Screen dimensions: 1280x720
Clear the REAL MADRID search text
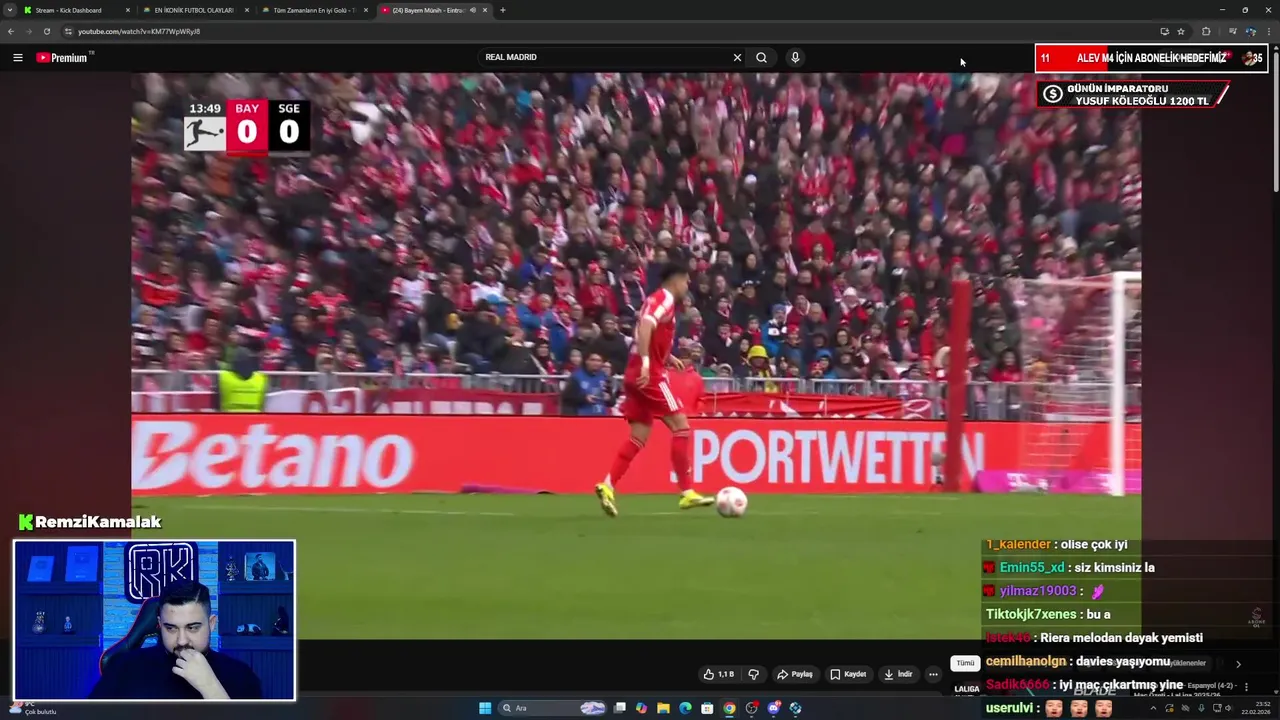(737, 57)
